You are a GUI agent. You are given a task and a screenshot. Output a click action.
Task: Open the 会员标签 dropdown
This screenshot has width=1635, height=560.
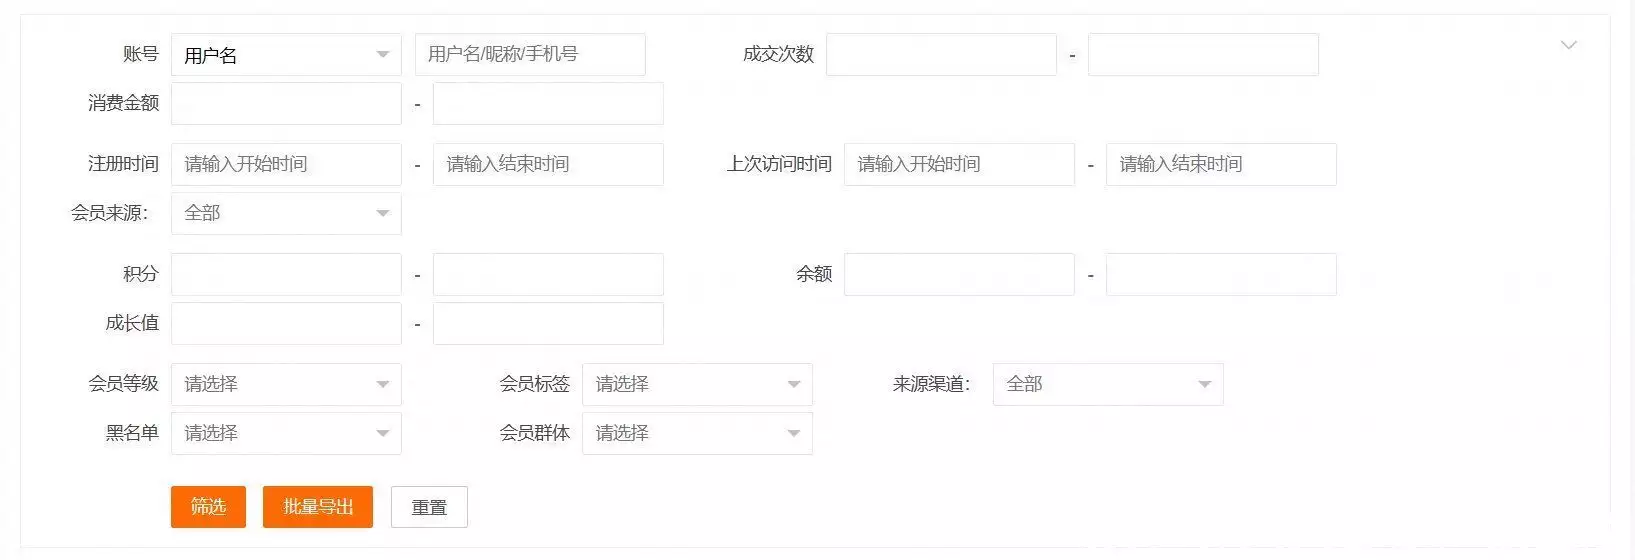pos(697,384)
